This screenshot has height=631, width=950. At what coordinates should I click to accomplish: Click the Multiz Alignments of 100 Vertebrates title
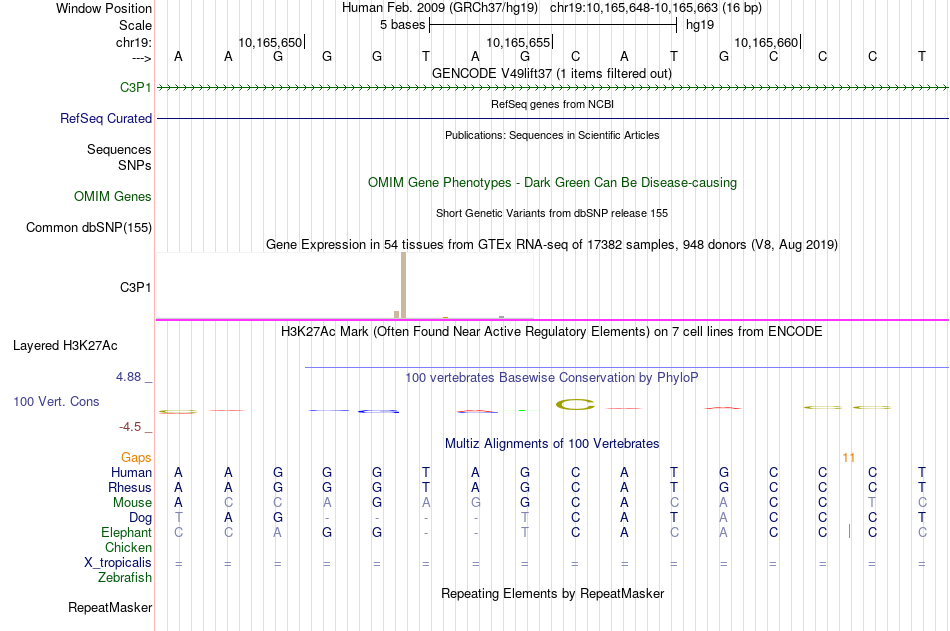pyautogui.click(x=552, y=444)
